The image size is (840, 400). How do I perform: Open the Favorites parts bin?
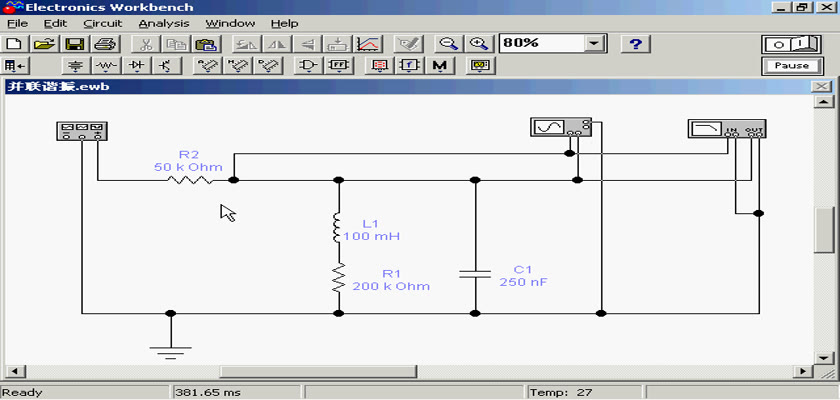pos(16,66)
